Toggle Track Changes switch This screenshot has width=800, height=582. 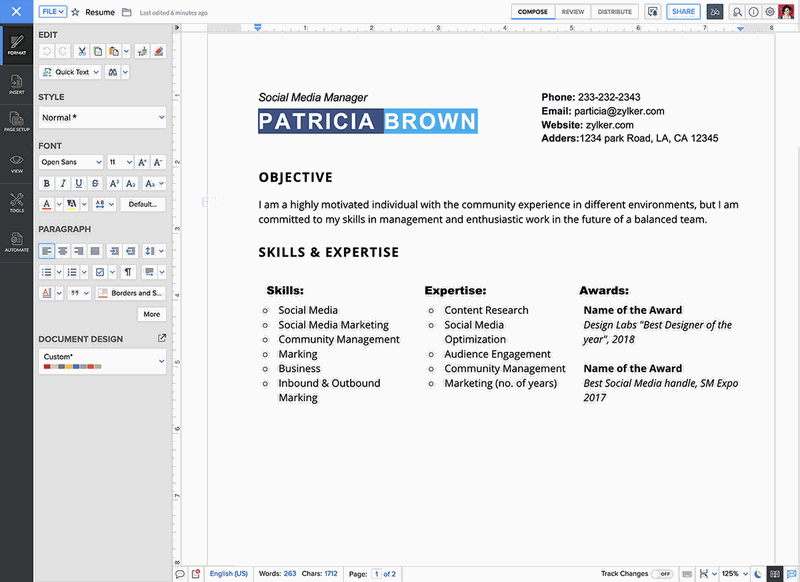662,574
